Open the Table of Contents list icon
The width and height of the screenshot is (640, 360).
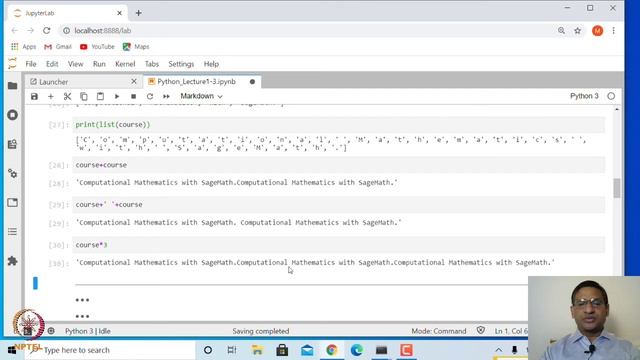[x=13, y=232]
